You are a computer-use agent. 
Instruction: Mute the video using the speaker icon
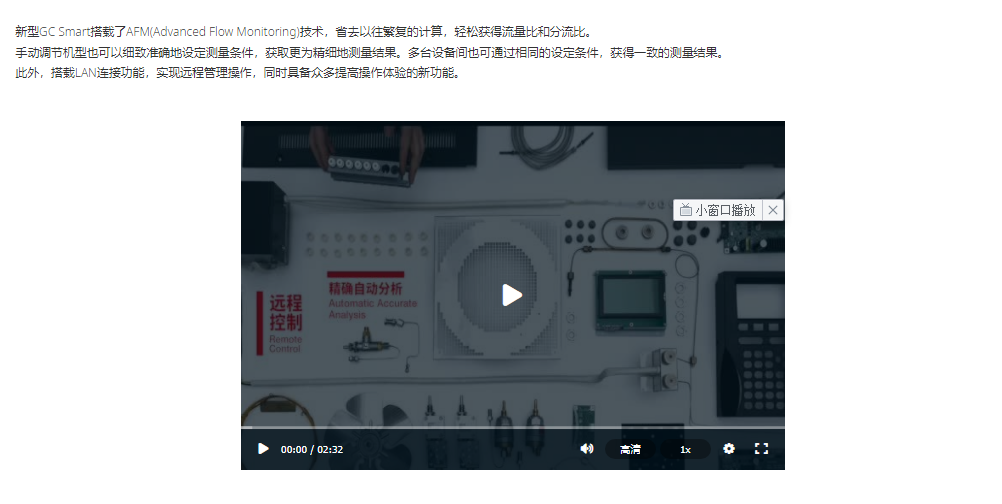click(x=587, y=448)
